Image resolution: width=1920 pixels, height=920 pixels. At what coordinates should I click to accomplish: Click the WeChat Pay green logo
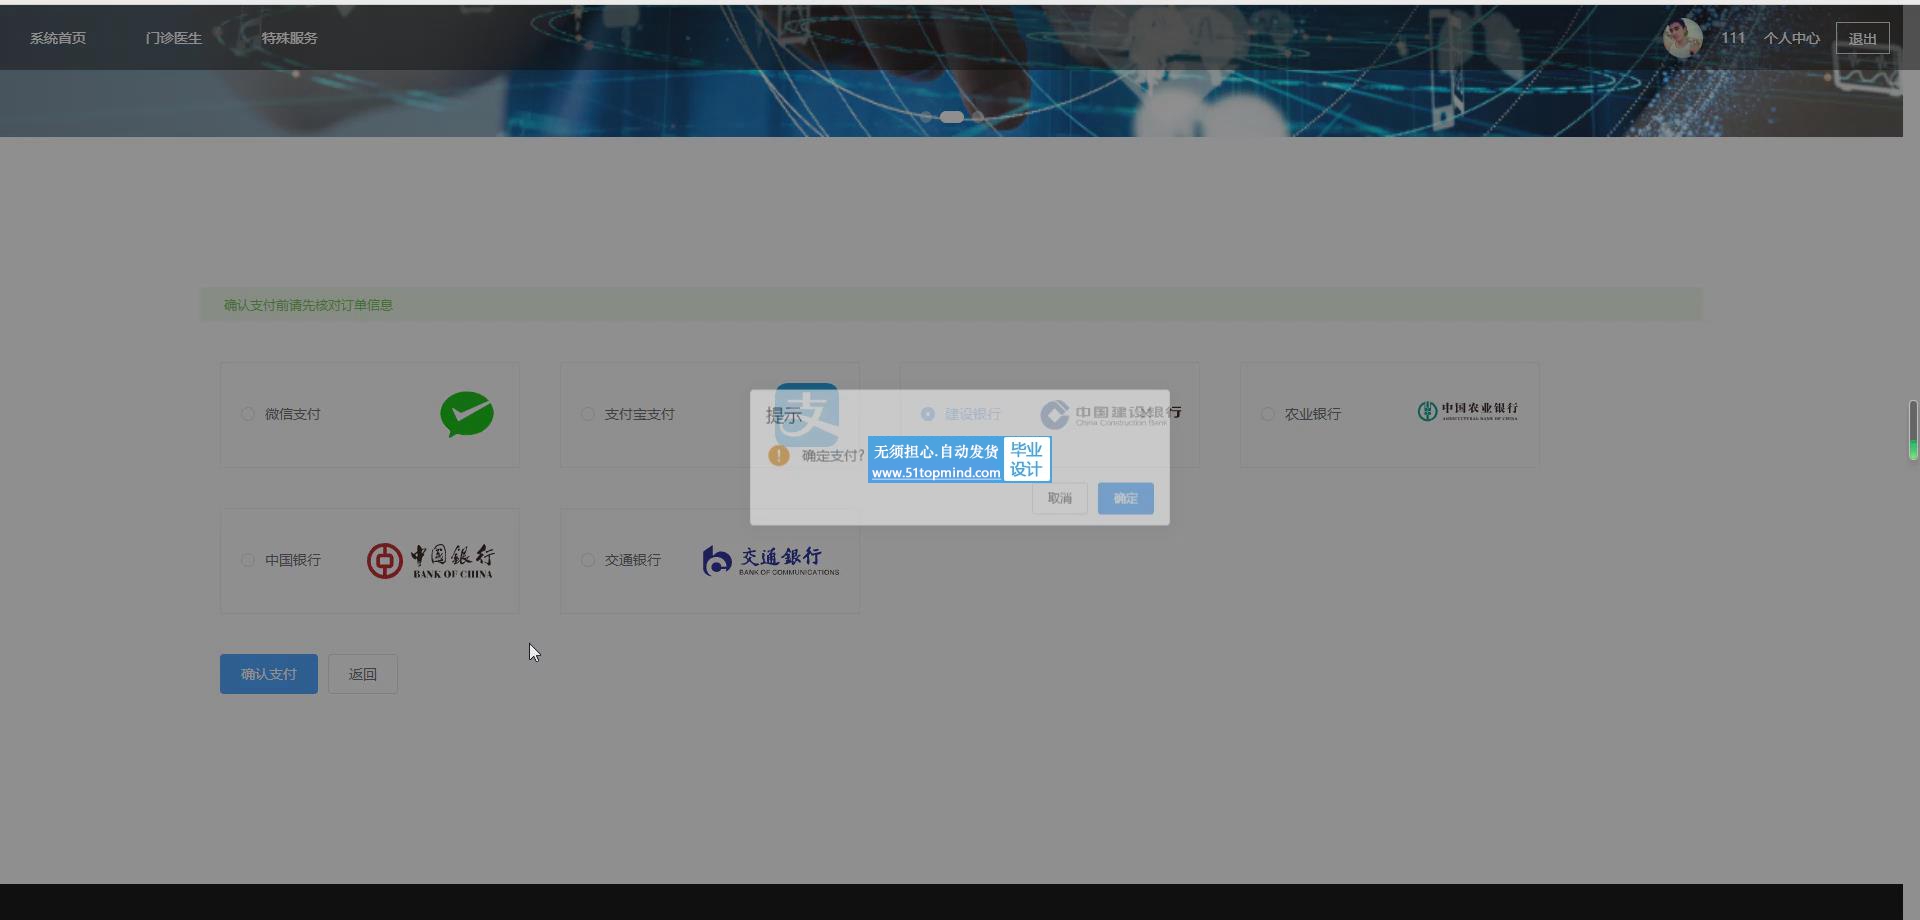(467, 414)
